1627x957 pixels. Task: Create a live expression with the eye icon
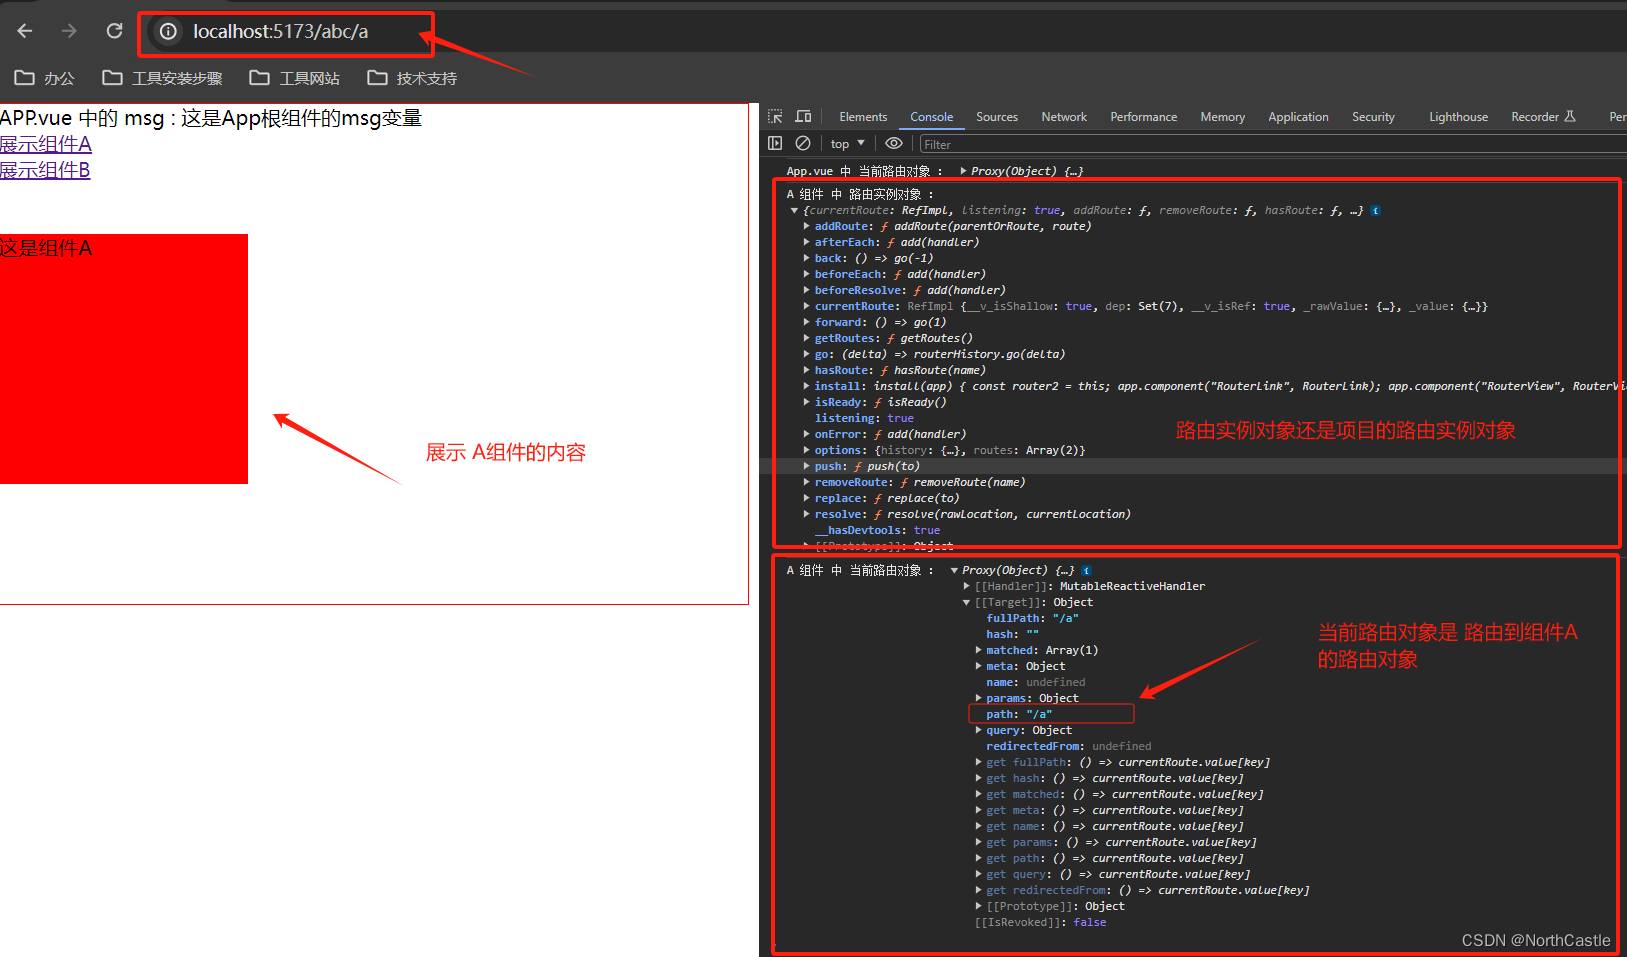click(x=894, y=144)
